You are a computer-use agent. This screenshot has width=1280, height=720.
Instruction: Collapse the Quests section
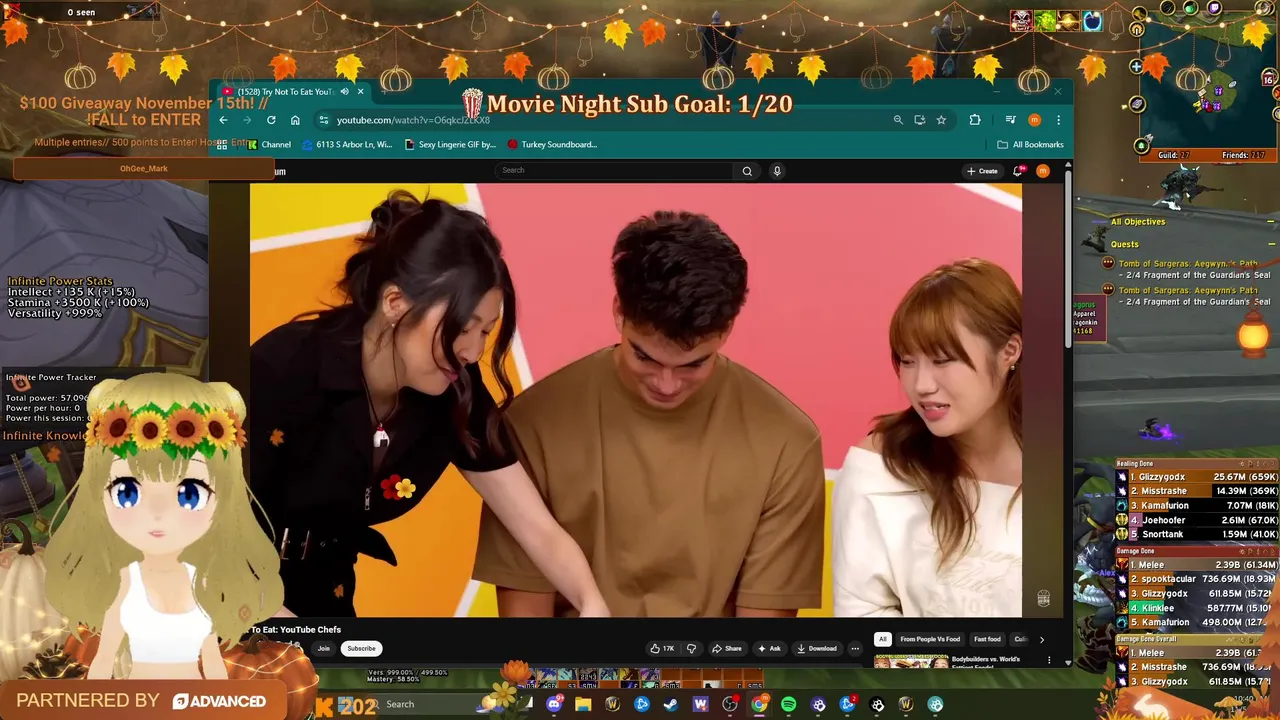1271,244
